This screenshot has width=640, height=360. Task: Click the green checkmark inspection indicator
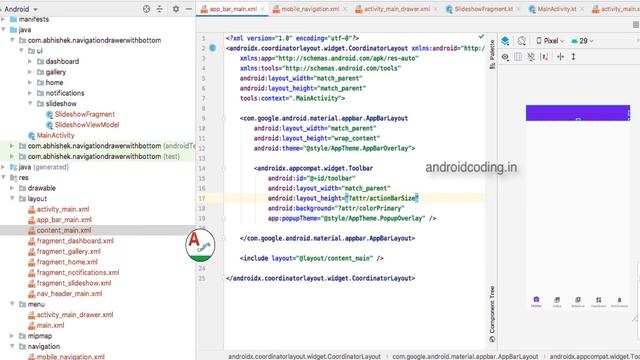tap(481, 37)
